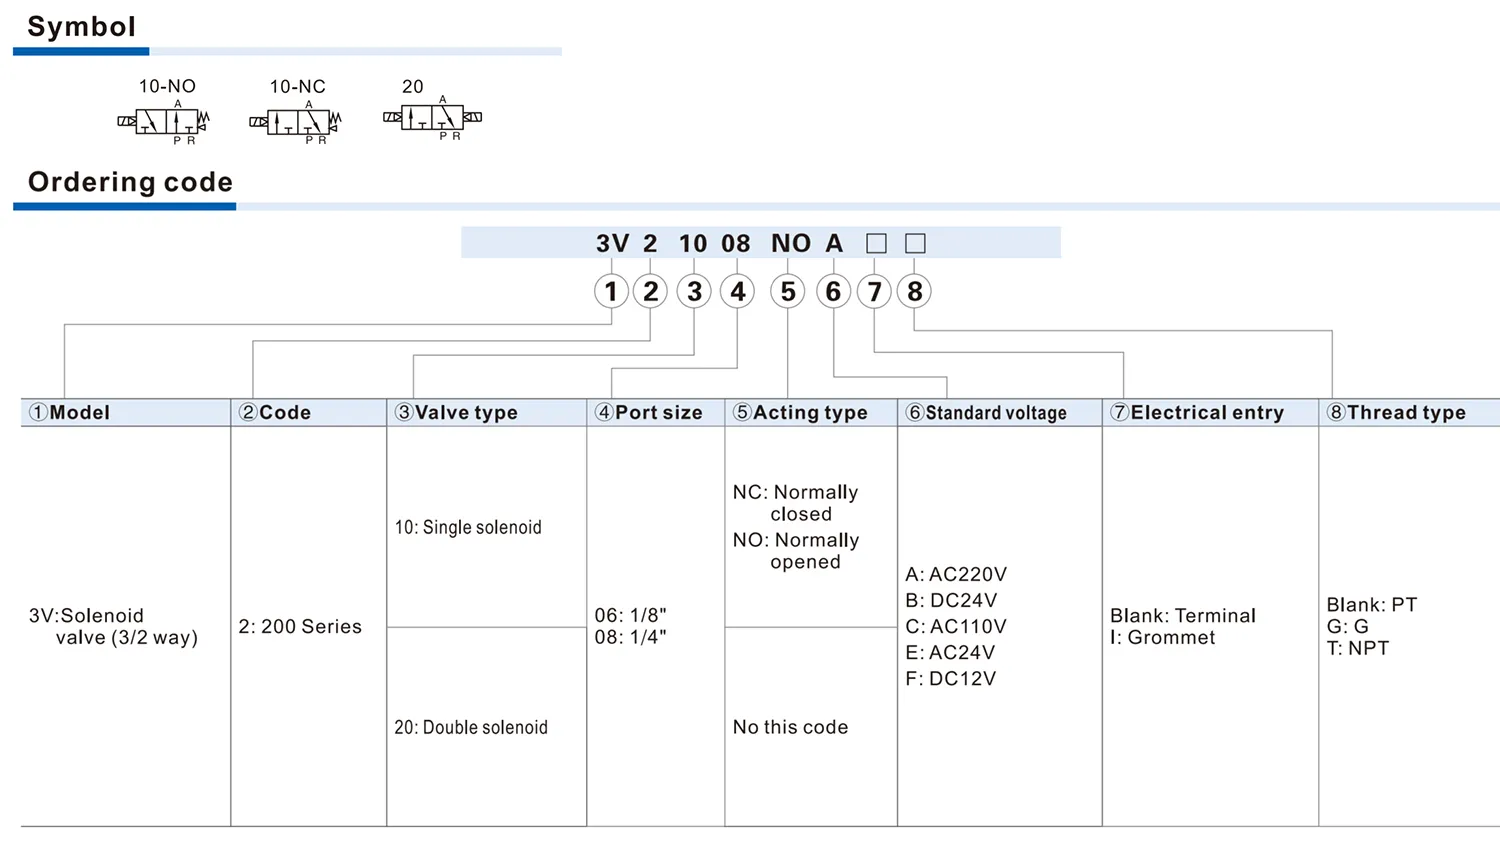Click the 'Symbol' section heading
Image resolution: width=1500 pixels, height=854 pixels.
81,27
